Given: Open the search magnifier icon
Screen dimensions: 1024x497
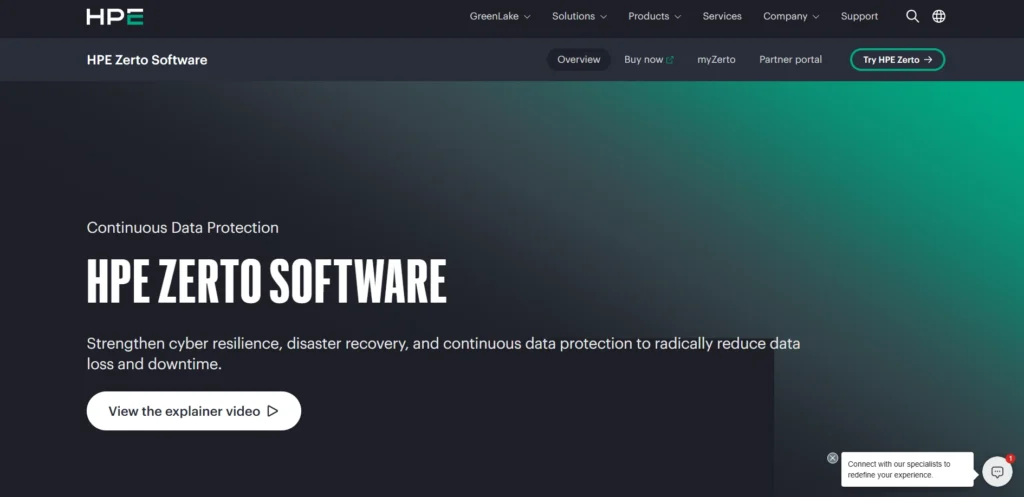Looking at the screenshot, I should point(912,16).
